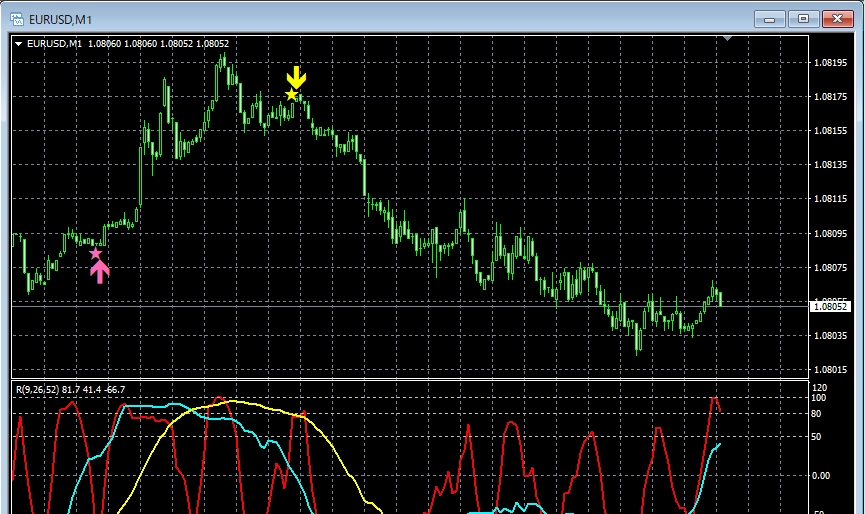865x514 pixels.
Task: Minimize the EURUSD,M1 chart window
Action: [x=768, y=18]
